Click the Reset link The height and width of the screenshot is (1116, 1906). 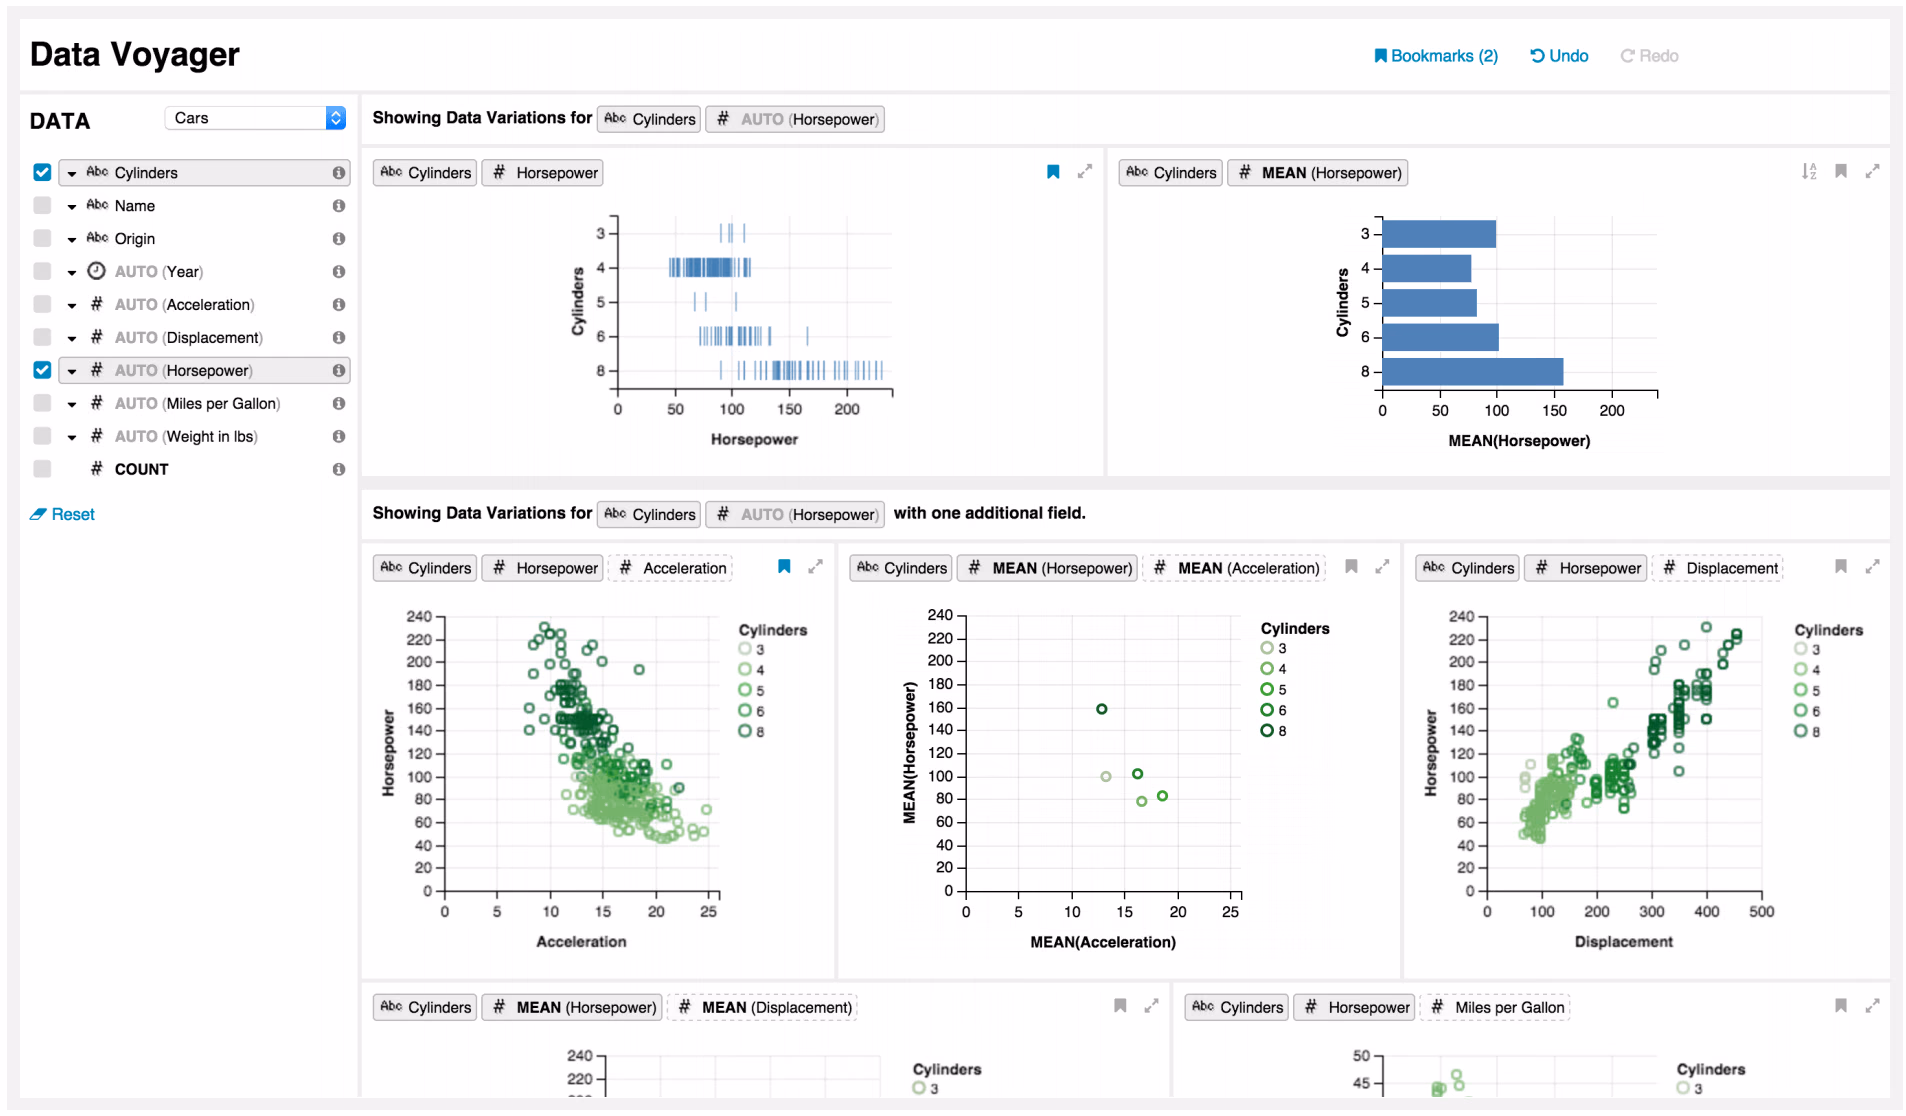[x=62, y=514]
